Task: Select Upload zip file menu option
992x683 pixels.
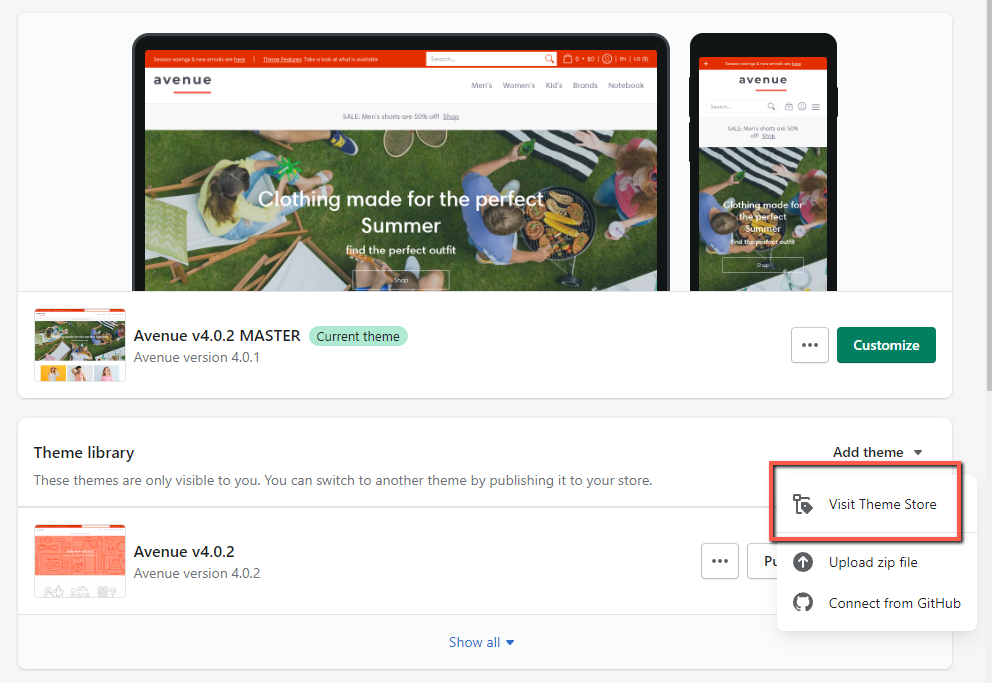Action: pos(873,562)
